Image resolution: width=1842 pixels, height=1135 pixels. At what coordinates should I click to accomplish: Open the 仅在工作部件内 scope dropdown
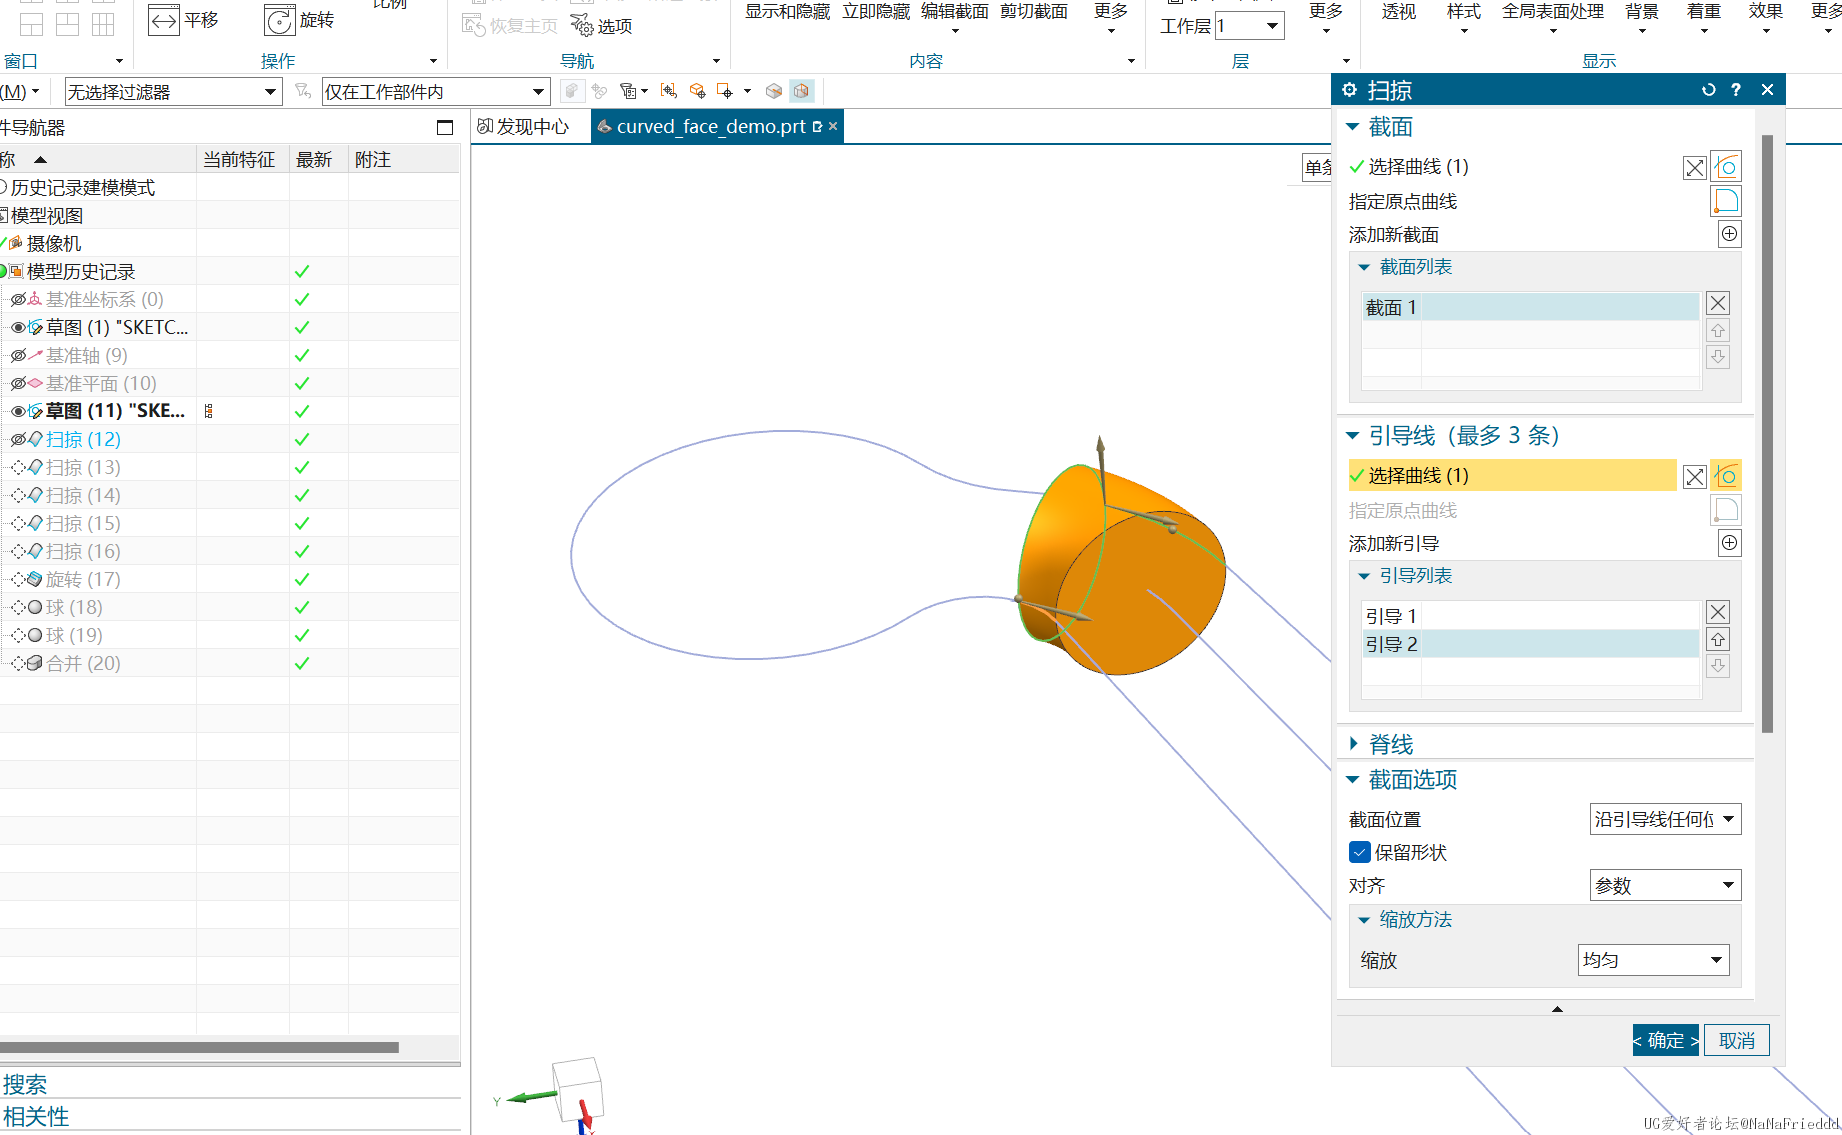(x=436, y=92)
